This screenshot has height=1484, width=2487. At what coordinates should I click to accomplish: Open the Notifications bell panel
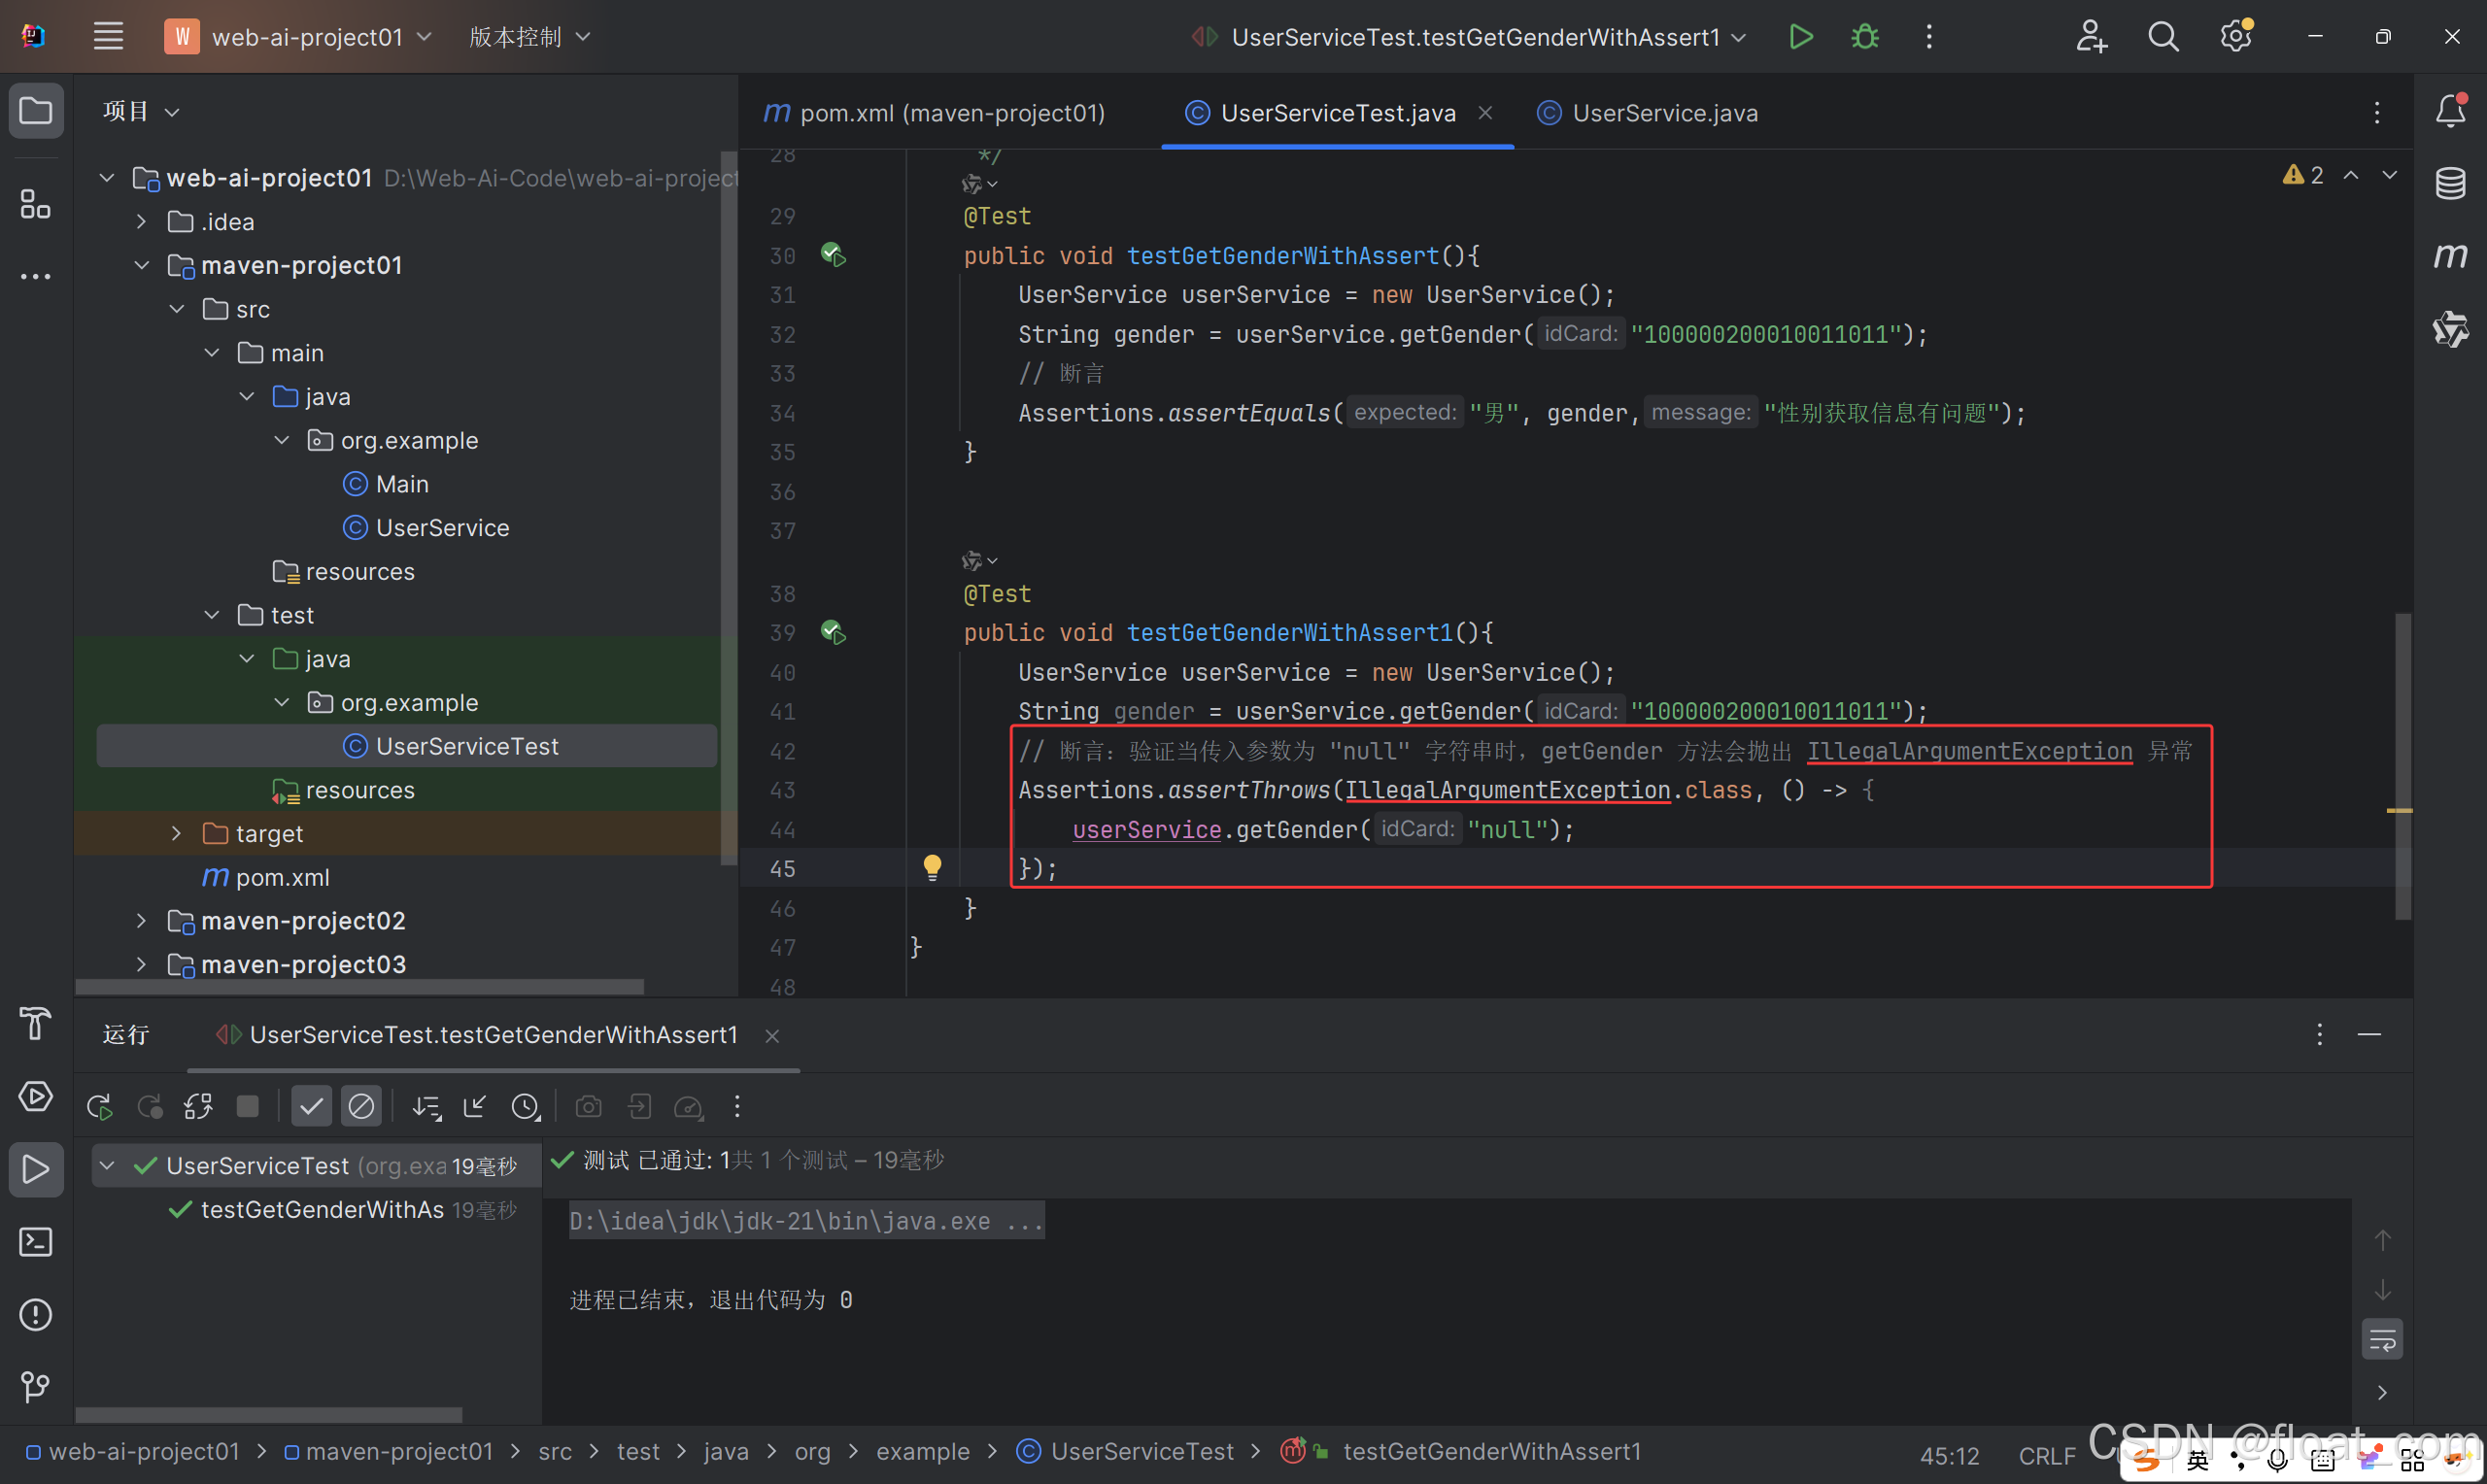(x=2450, y=111)
